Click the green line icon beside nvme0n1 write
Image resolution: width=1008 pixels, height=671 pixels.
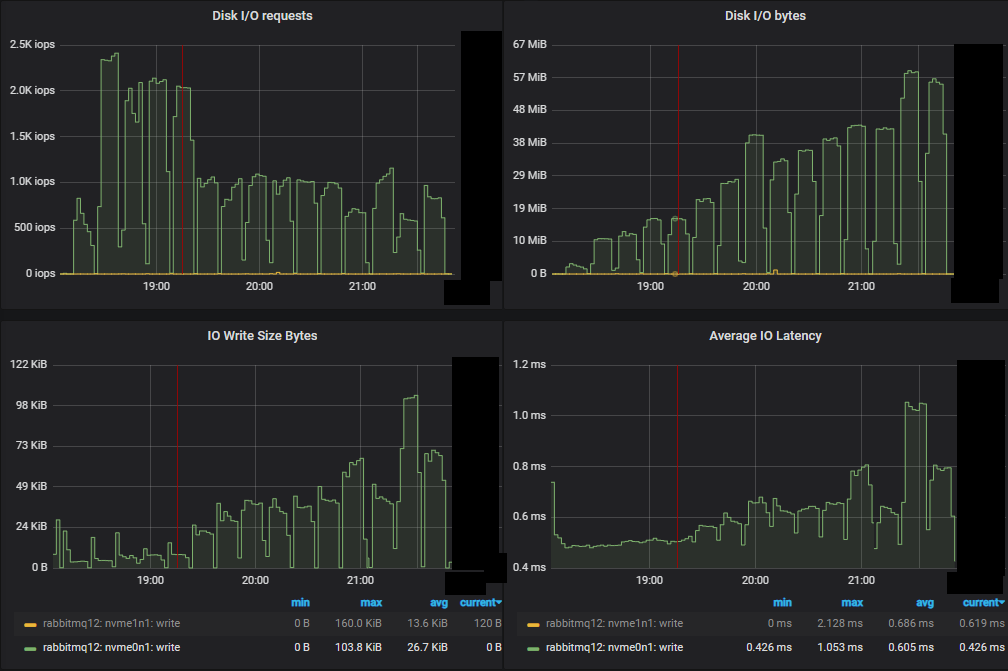coord(31,647)
